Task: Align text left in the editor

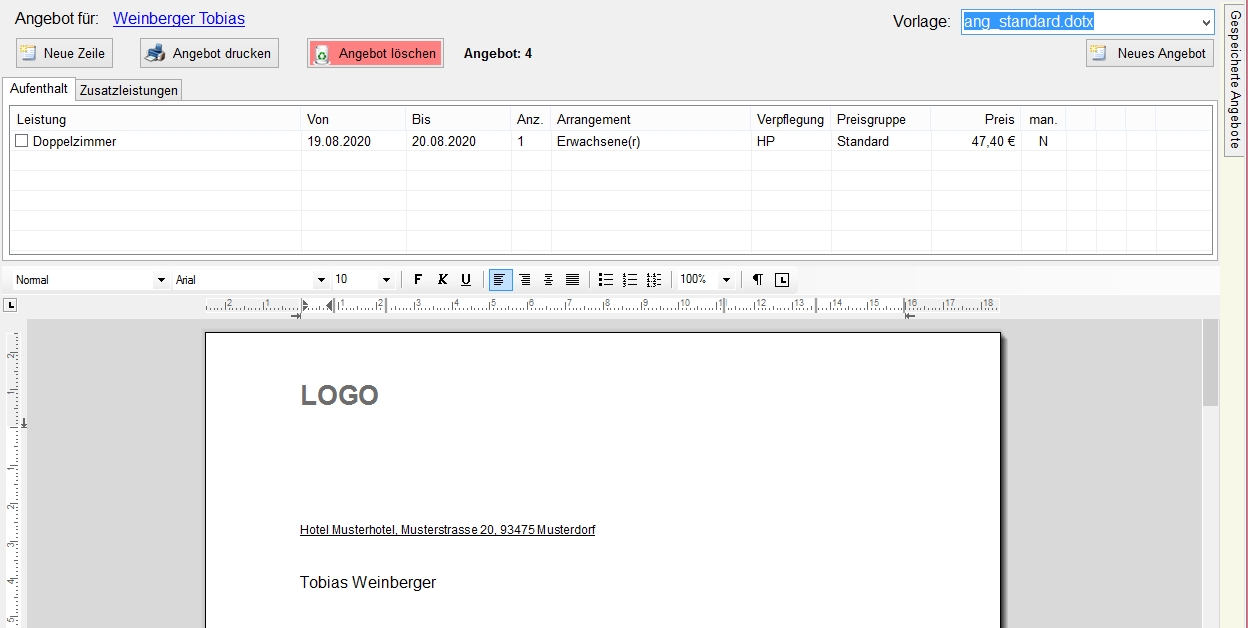Action: [x=500, y=280]
